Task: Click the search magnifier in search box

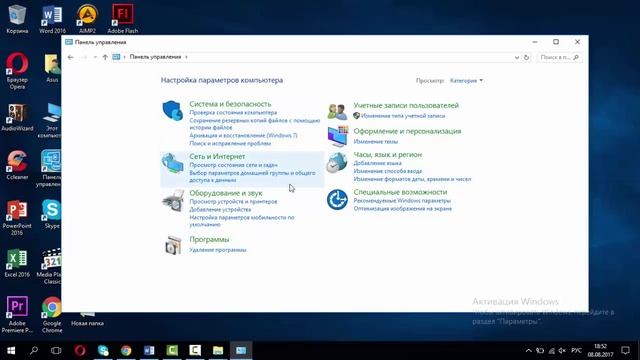Action: click(x=576, y=58)
